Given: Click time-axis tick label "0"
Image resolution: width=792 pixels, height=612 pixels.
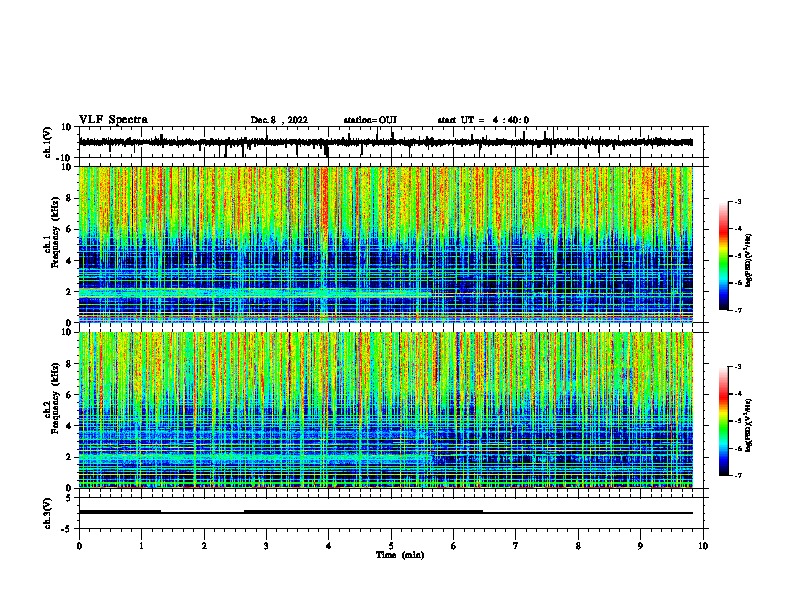Looking at the screenshot, I should (x=79, y=546).
